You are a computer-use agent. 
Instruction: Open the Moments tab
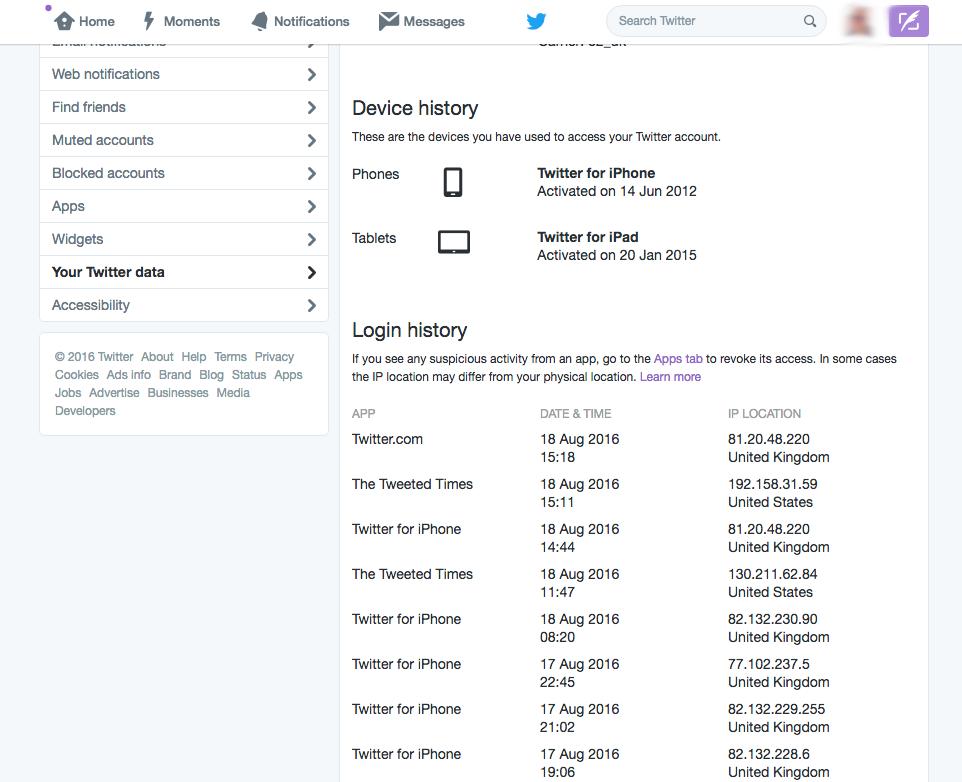click(x=182, y=21)
